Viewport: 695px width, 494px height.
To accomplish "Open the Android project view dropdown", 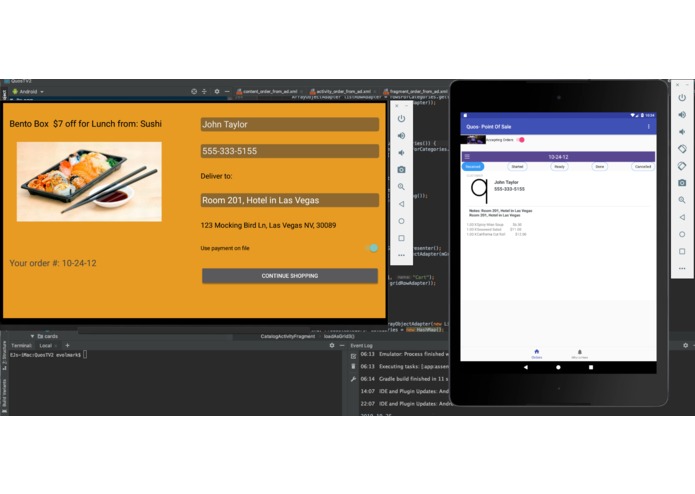I will pyautogui.click(x=28, y=91).
